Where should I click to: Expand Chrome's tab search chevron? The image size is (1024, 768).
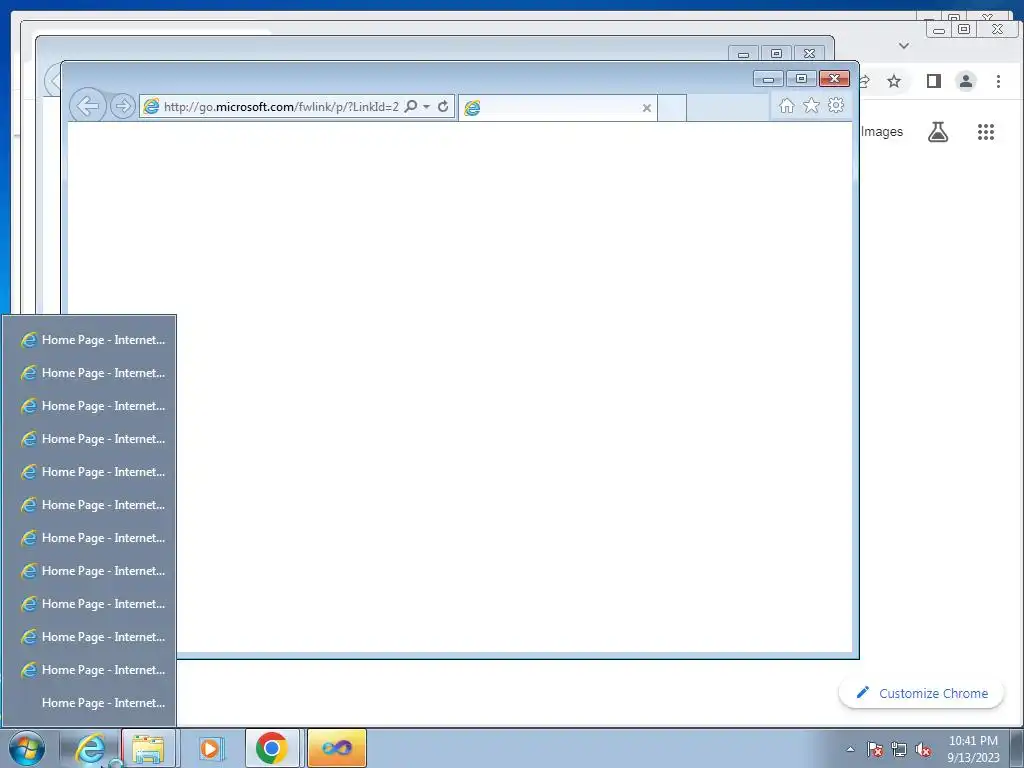904,46
